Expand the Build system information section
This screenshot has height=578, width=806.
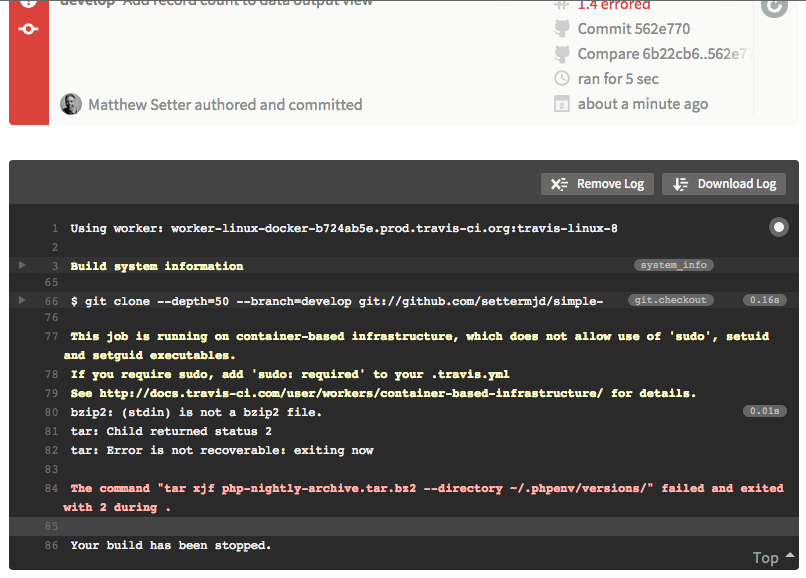(x=22, y=266)
